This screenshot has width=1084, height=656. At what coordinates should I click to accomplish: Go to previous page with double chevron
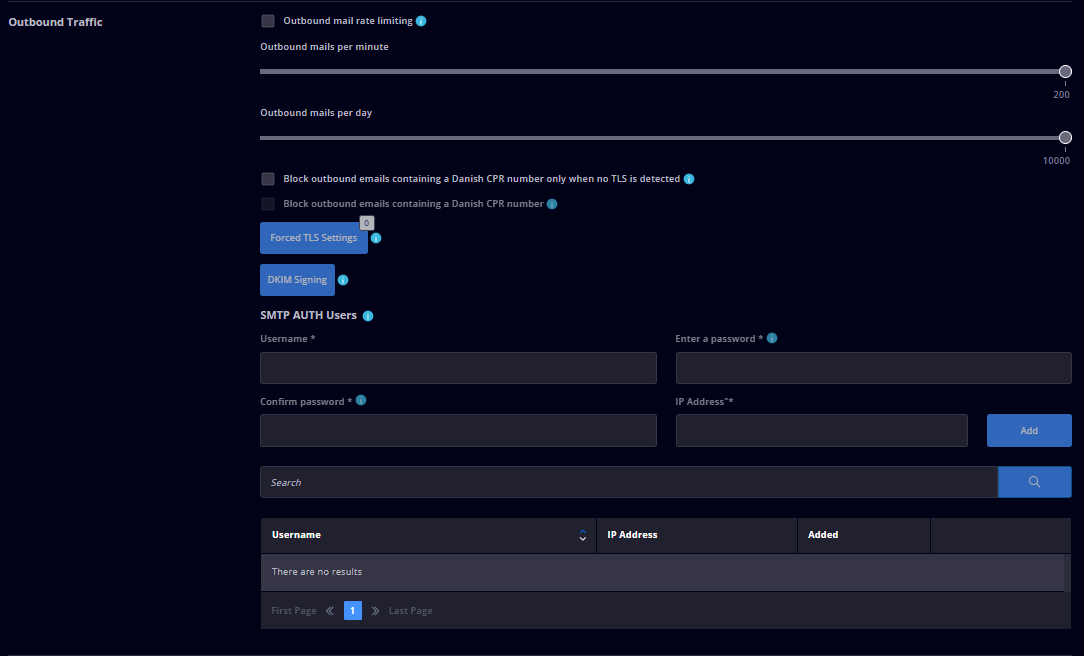click(x=330, y=610)
